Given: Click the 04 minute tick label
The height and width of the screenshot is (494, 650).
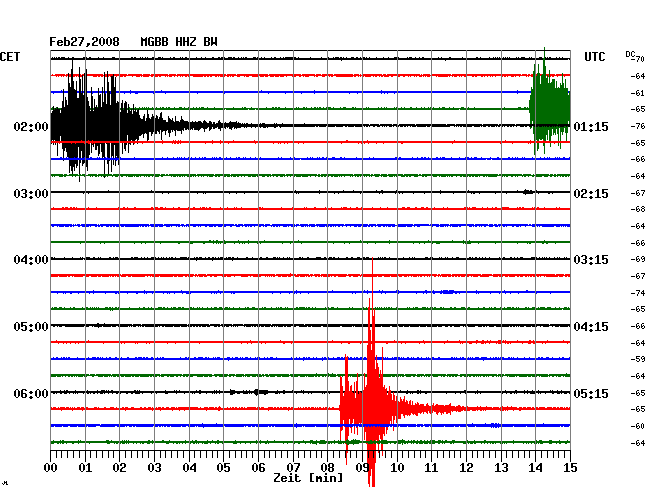Looking at the screenshot, I should tap(189, 468).
